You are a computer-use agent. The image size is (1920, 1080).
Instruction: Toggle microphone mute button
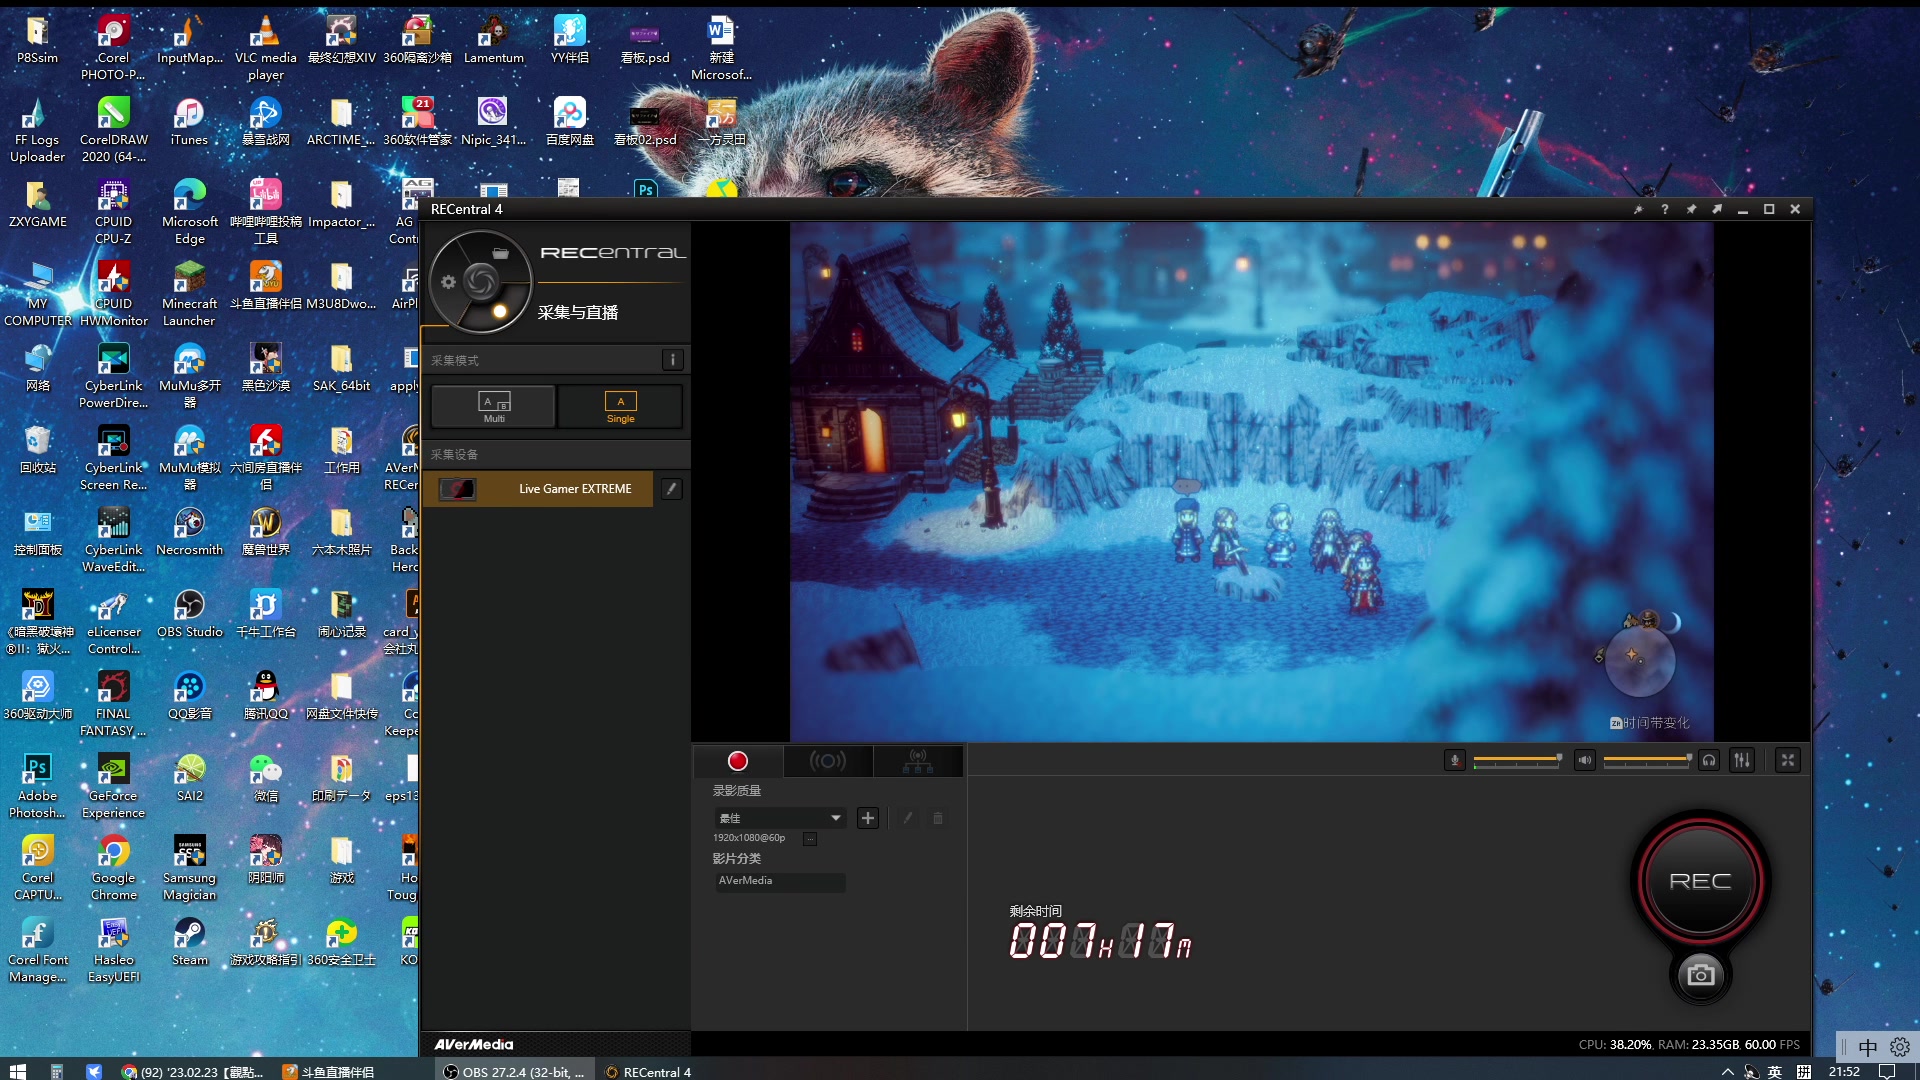pyautogui.click(x=1455, y=760)
